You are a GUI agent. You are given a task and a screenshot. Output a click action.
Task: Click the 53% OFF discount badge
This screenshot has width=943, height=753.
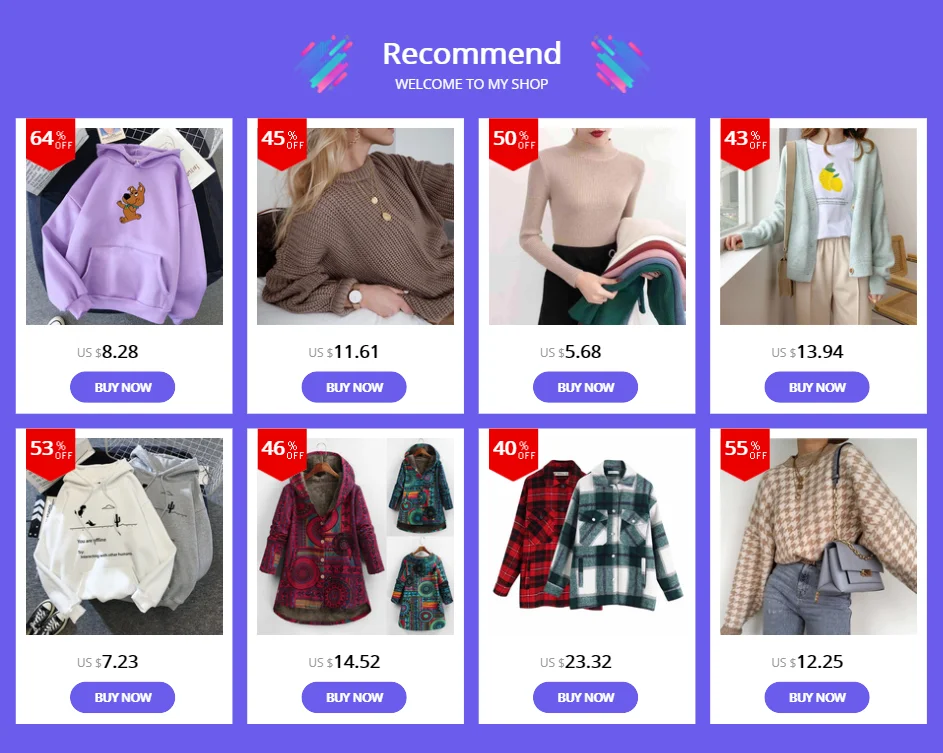click(x=51, y=453)
